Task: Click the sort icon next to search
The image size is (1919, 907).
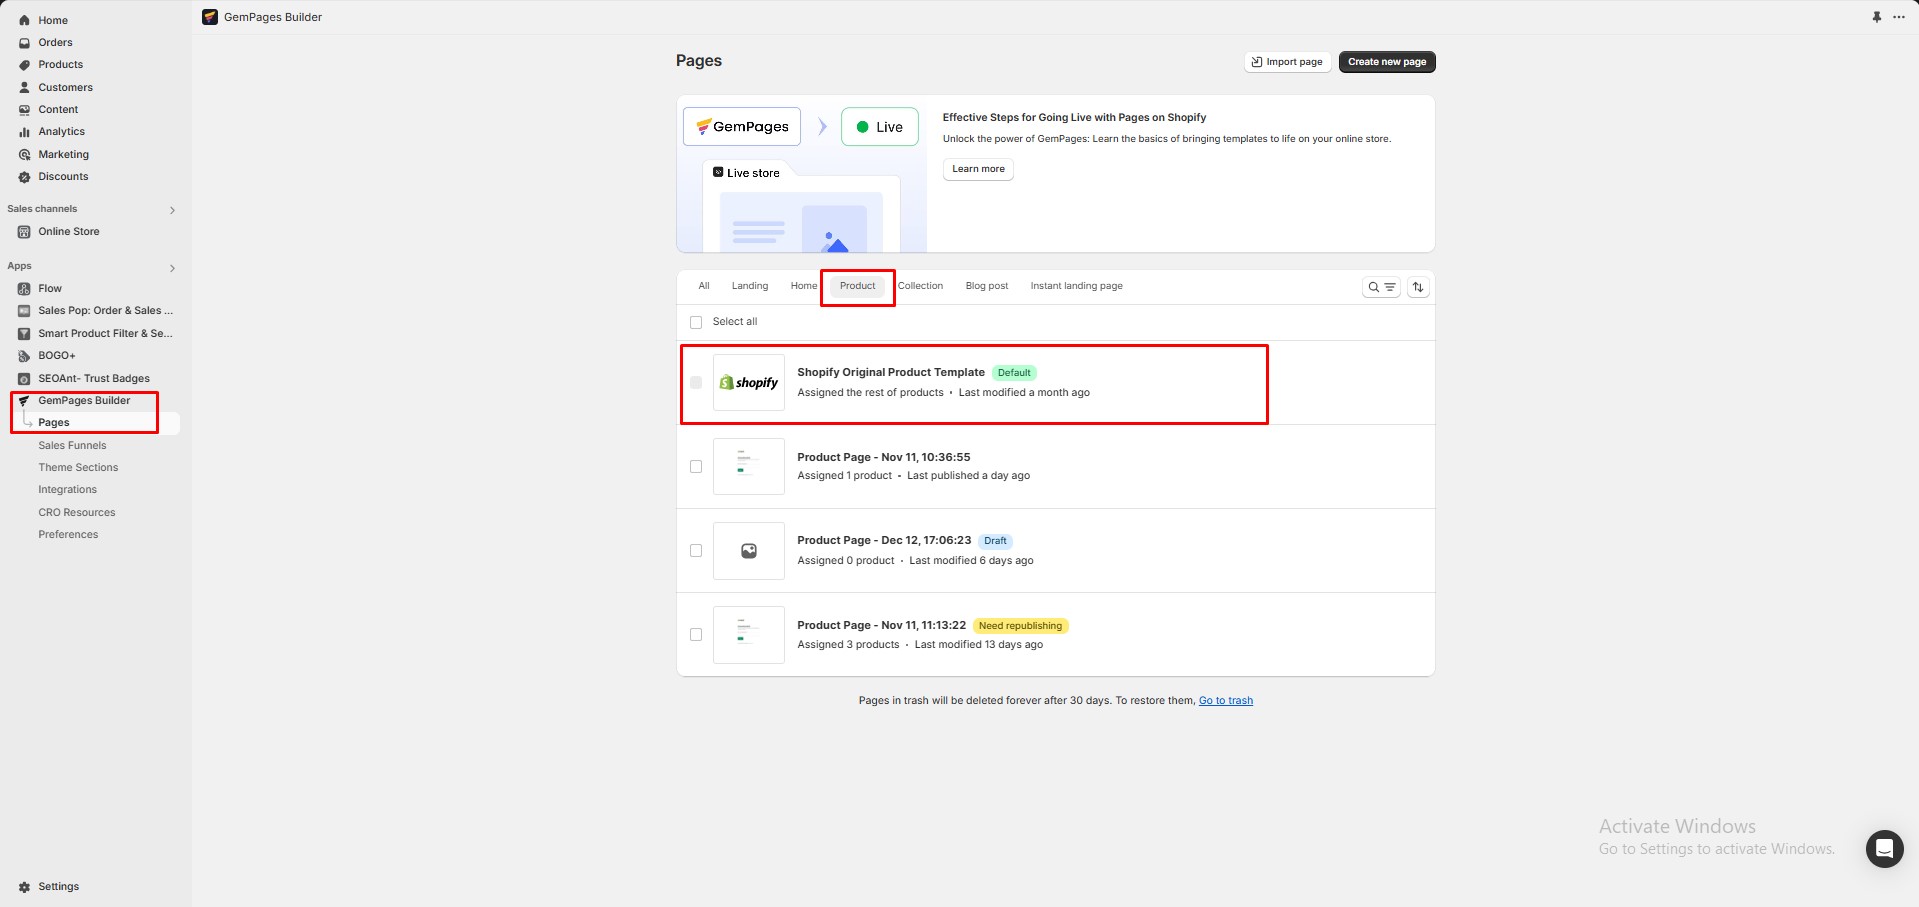Action: pos(1417,287)
